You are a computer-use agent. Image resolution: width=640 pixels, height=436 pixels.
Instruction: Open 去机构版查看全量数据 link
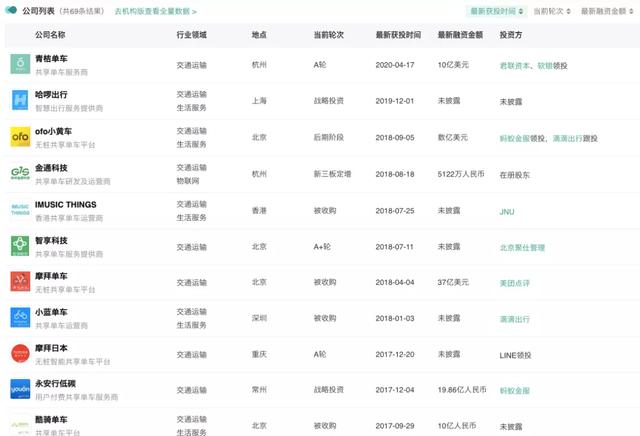pyautogui.click(x=156, y=11)
